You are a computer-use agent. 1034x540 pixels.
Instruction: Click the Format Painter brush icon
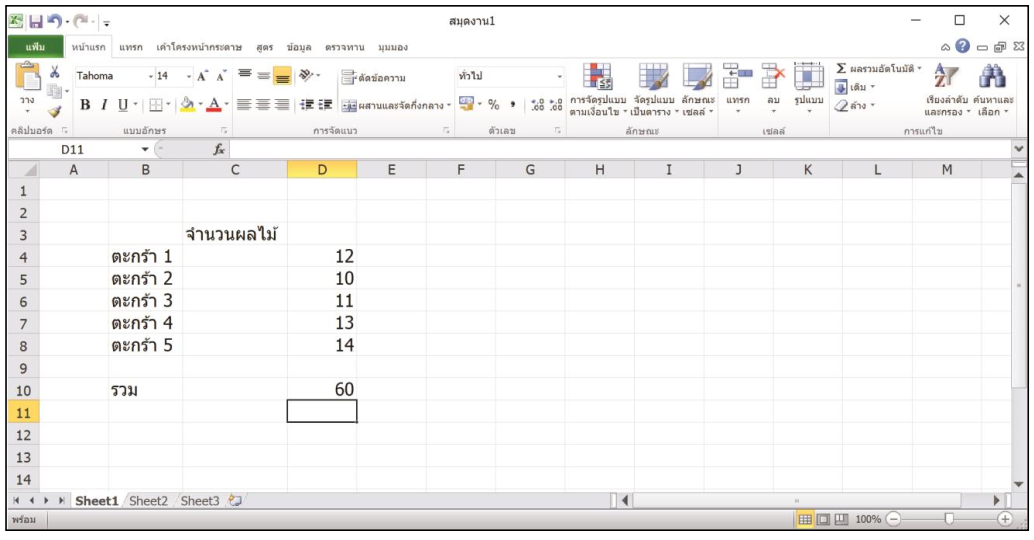55,112
